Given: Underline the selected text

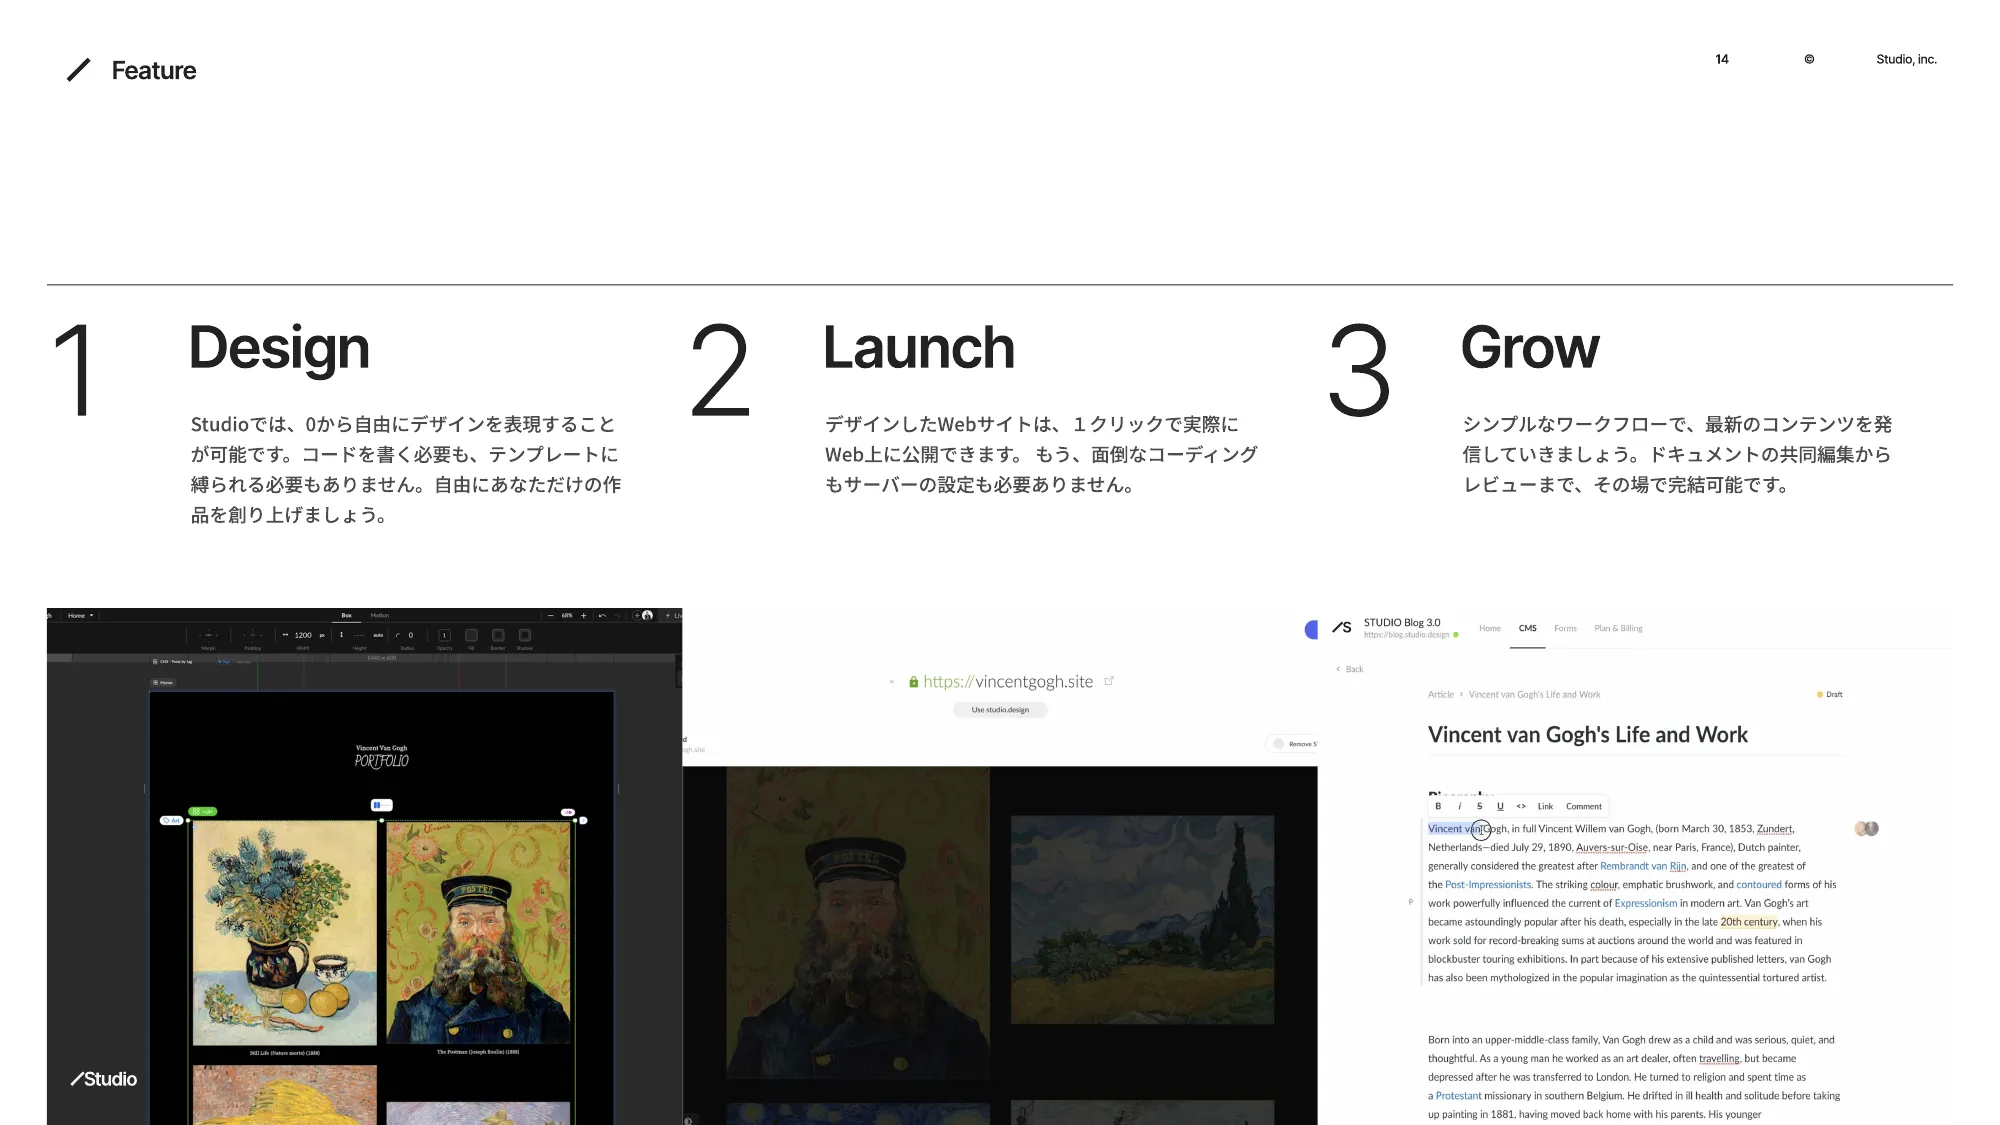Looking at the screenshot, I should (1500, 806).
